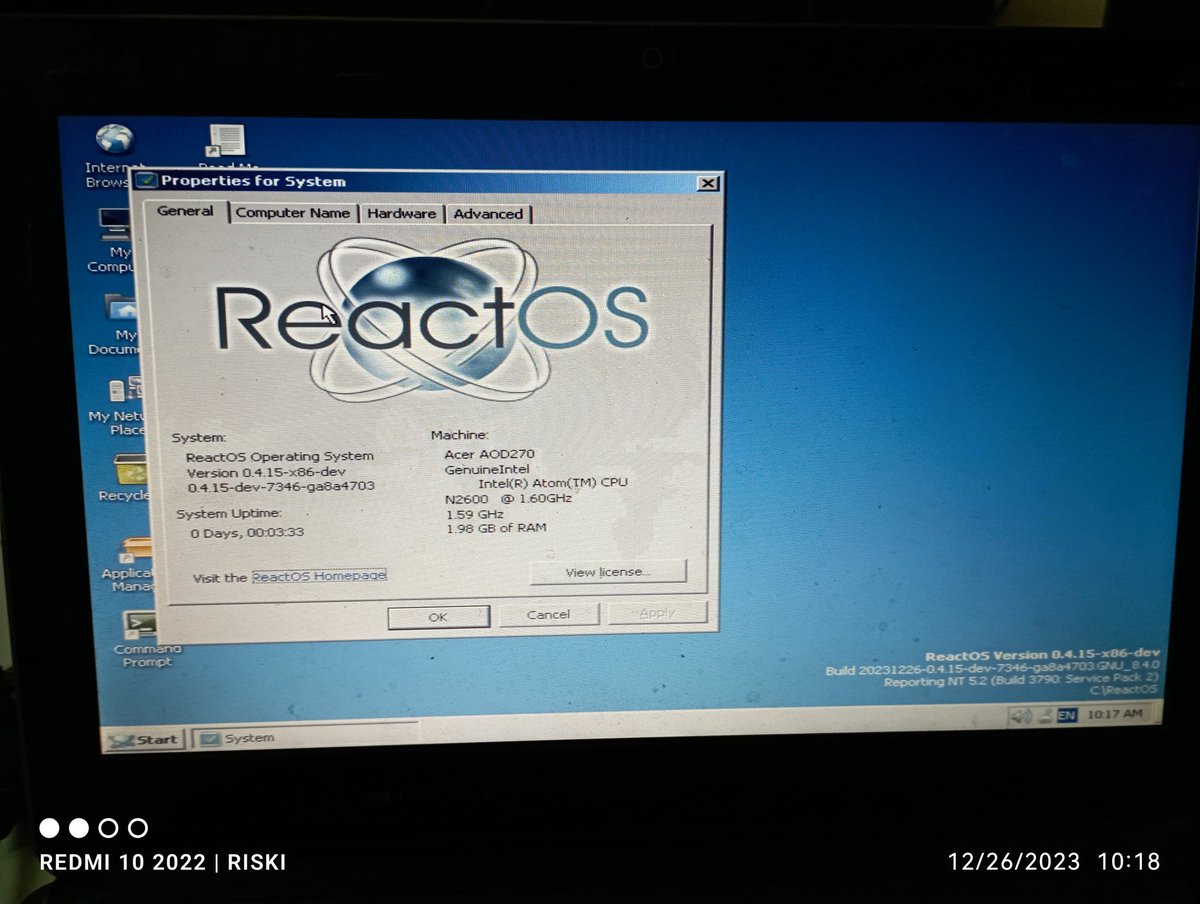
Task: Click the text 1.59 GHz
Action: [x=475, y=513]
